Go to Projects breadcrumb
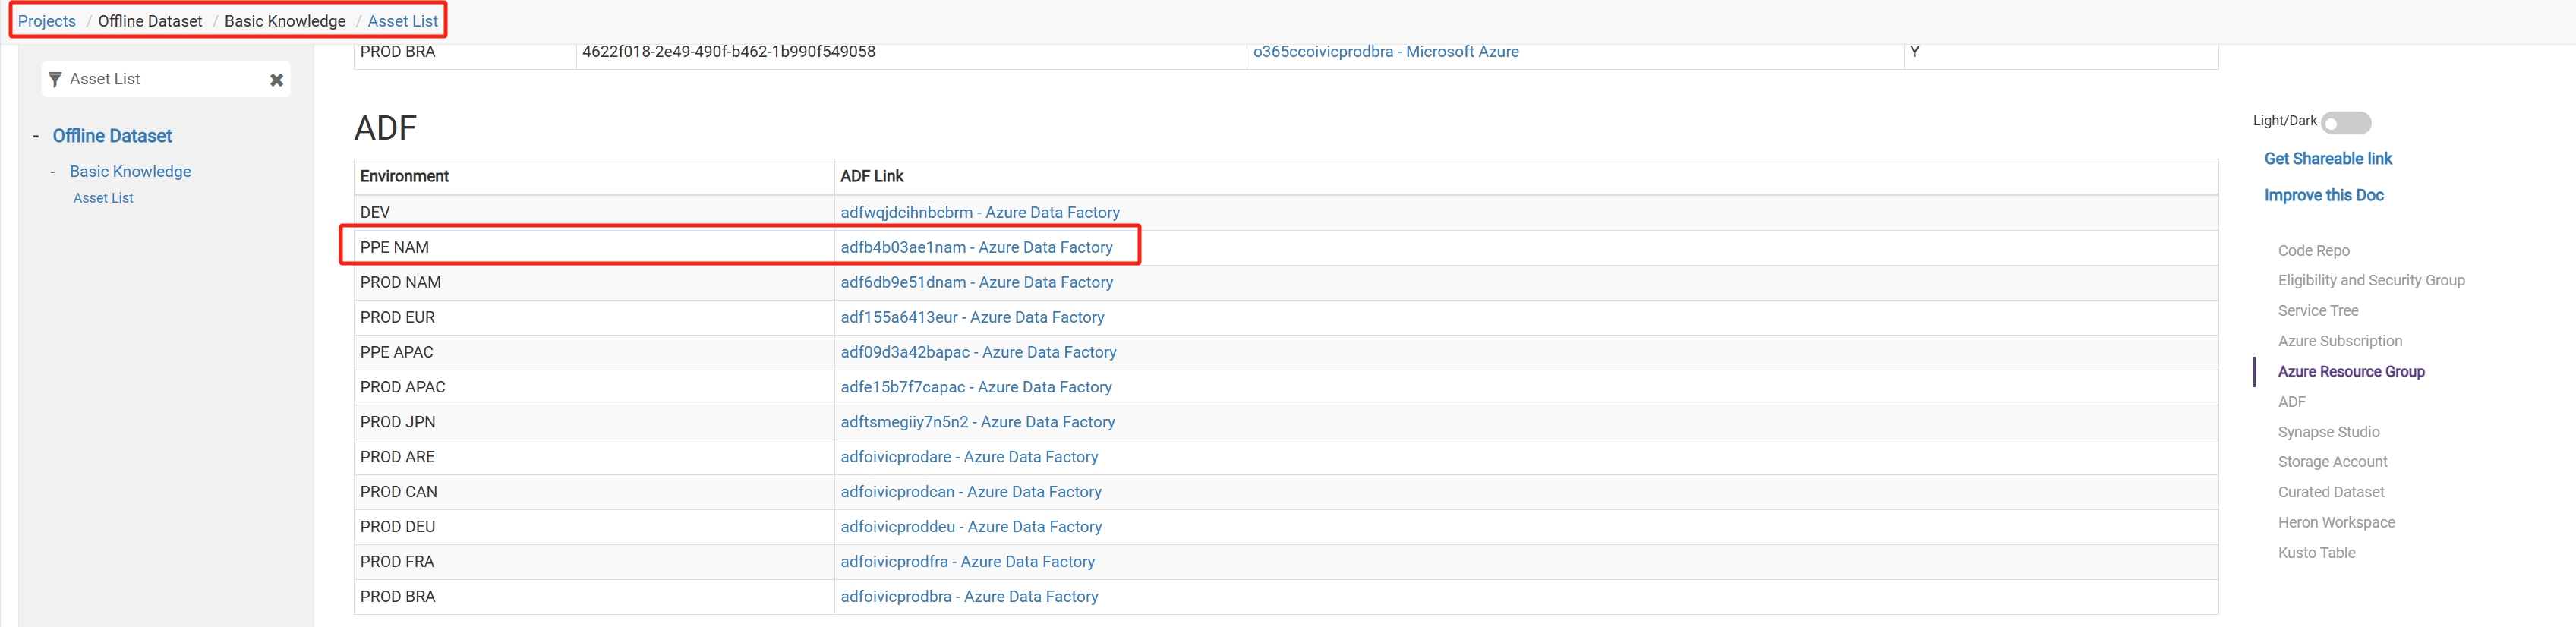Viewport: 2576px width, 627px height. pos(47,21)
